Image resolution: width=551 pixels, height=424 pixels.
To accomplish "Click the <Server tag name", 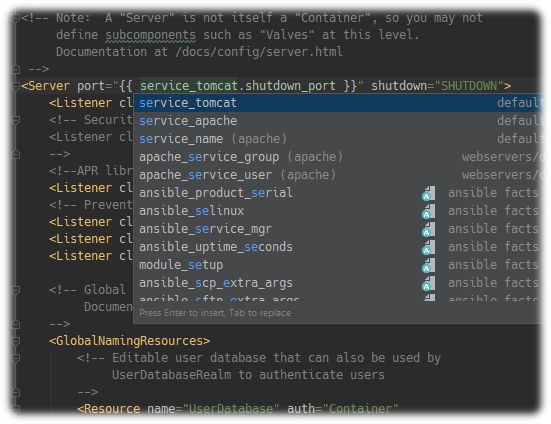I will point(46,86).
